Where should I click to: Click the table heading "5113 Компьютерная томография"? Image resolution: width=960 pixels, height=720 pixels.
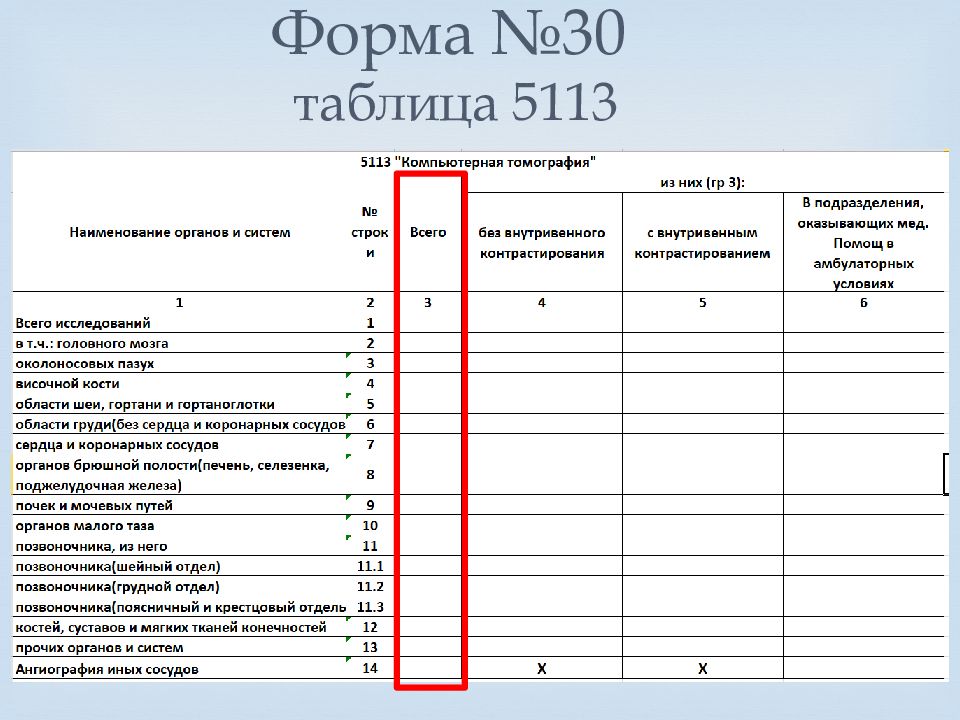click(x=477, y=161)
